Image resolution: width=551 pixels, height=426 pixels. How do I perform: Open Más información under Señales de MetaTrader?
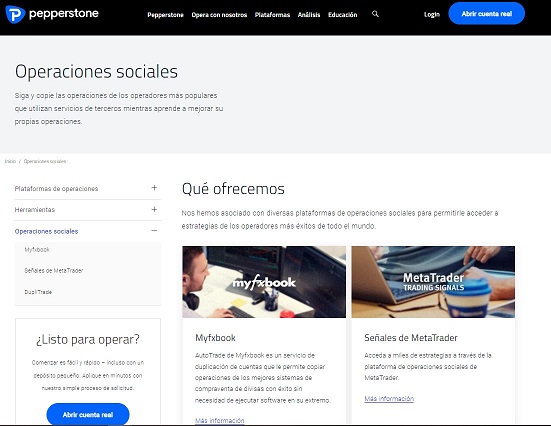389,399
